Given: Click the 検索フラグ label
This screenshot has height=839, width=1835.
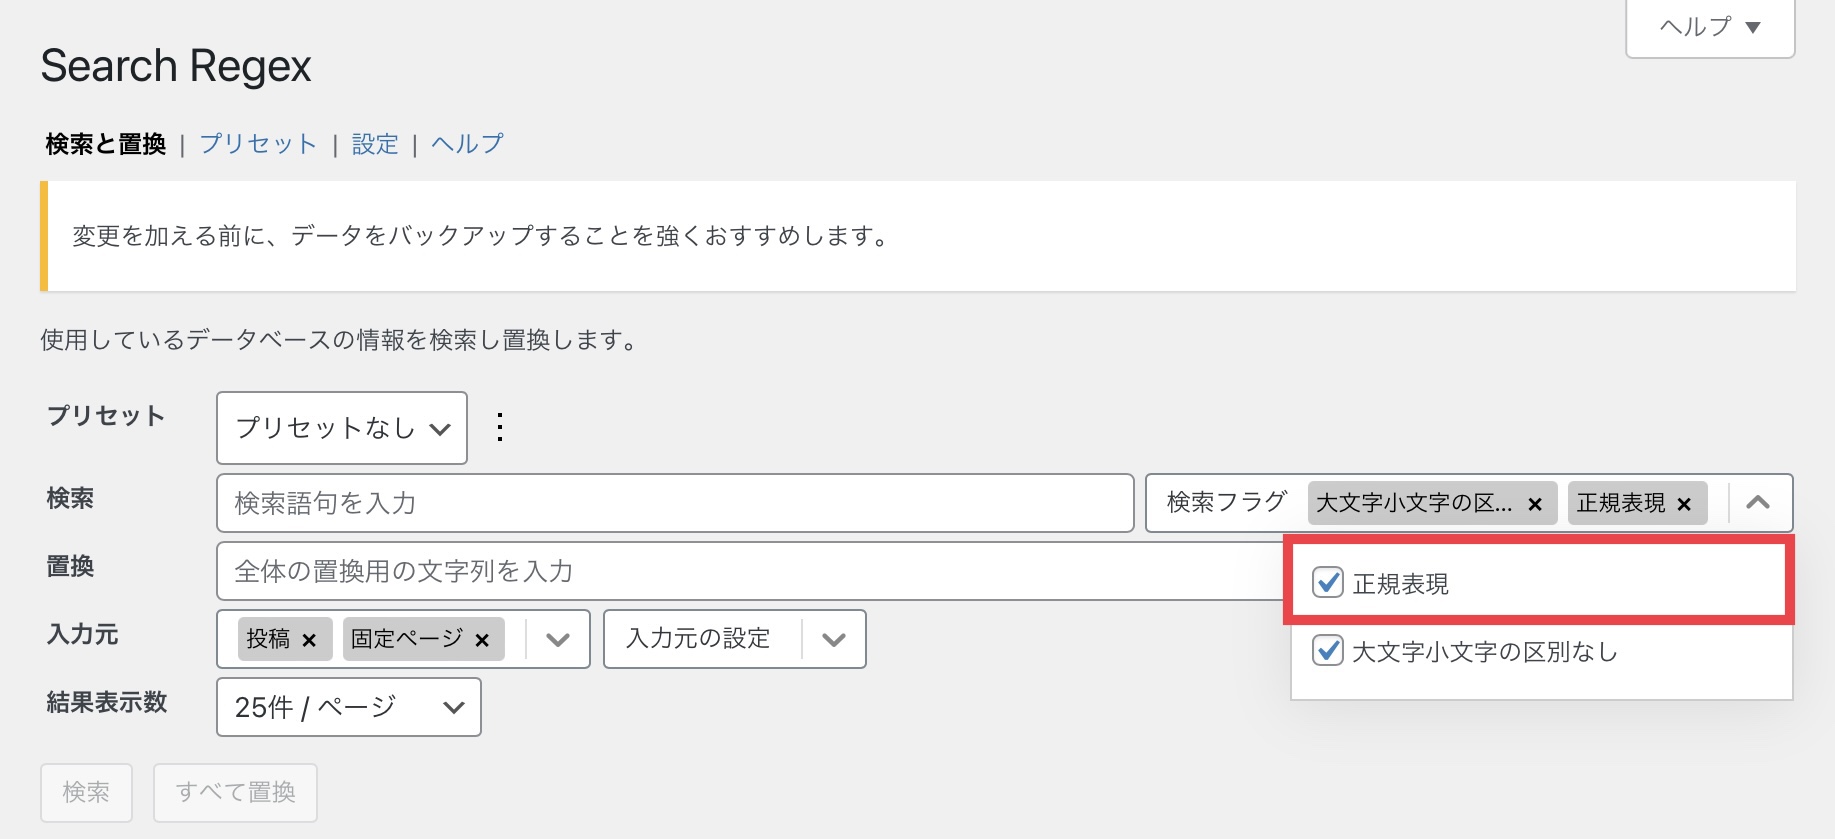Looking at the screenshot, I should [x=1227, y=502].
